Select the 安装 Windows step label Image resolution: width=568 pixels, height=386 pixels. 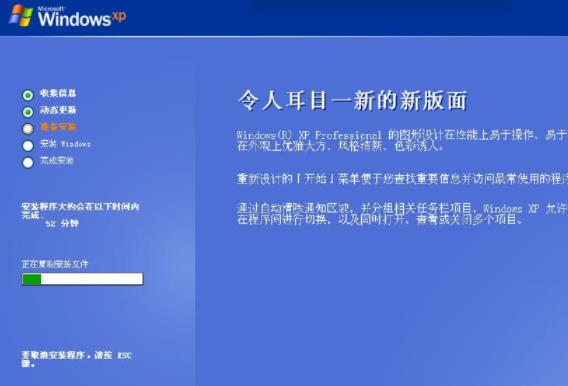point(65,144)
